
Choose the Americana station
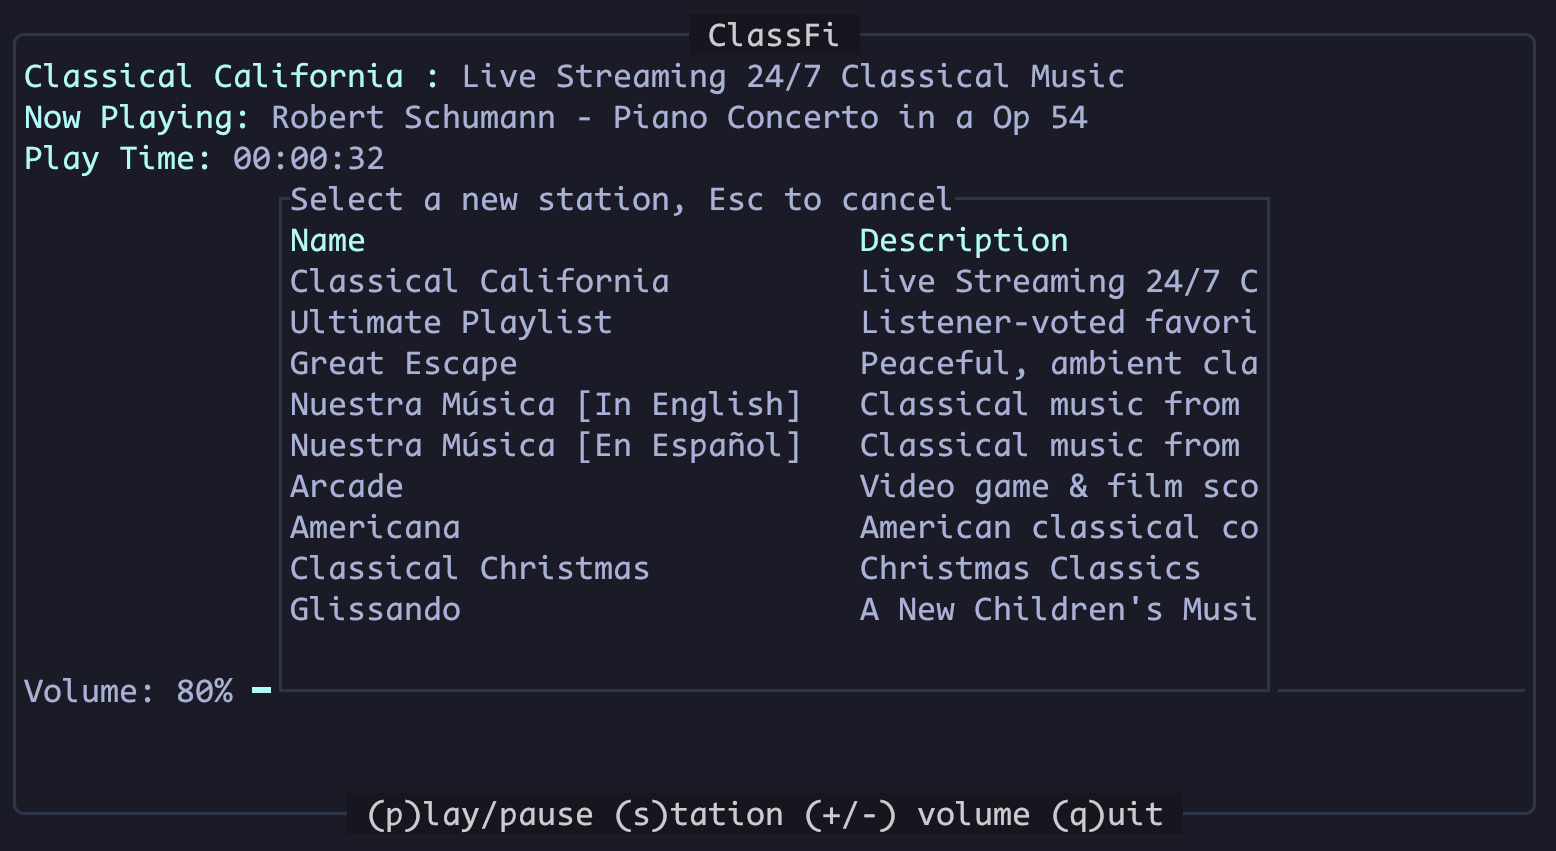[x=375, y=528]
